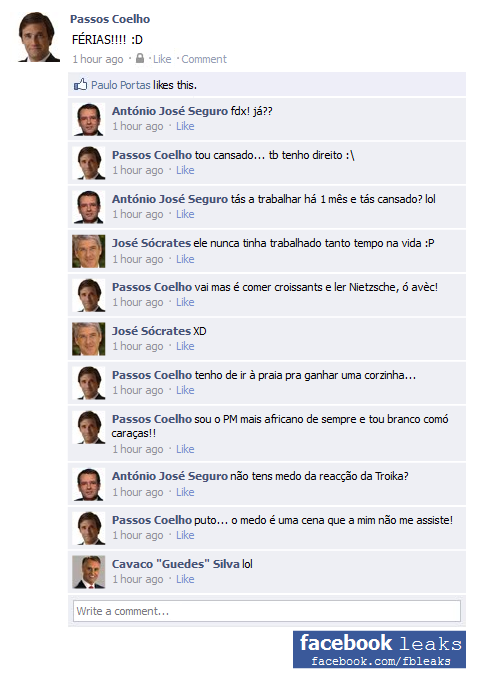Click the thumbs-up icon beside Paulo Portas
This screenshot has height=680, width=480.
coord(80,84)
